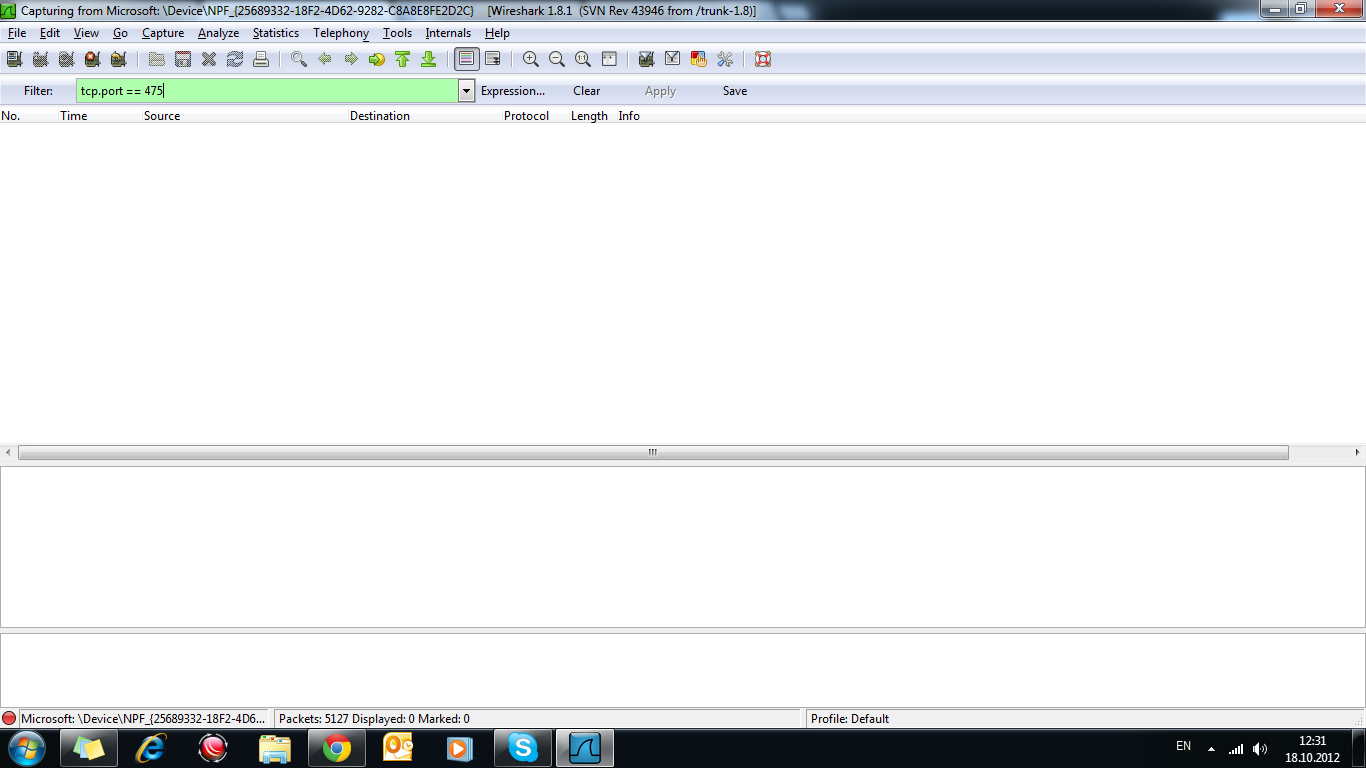Save the current filter

(x=735, y=91)
